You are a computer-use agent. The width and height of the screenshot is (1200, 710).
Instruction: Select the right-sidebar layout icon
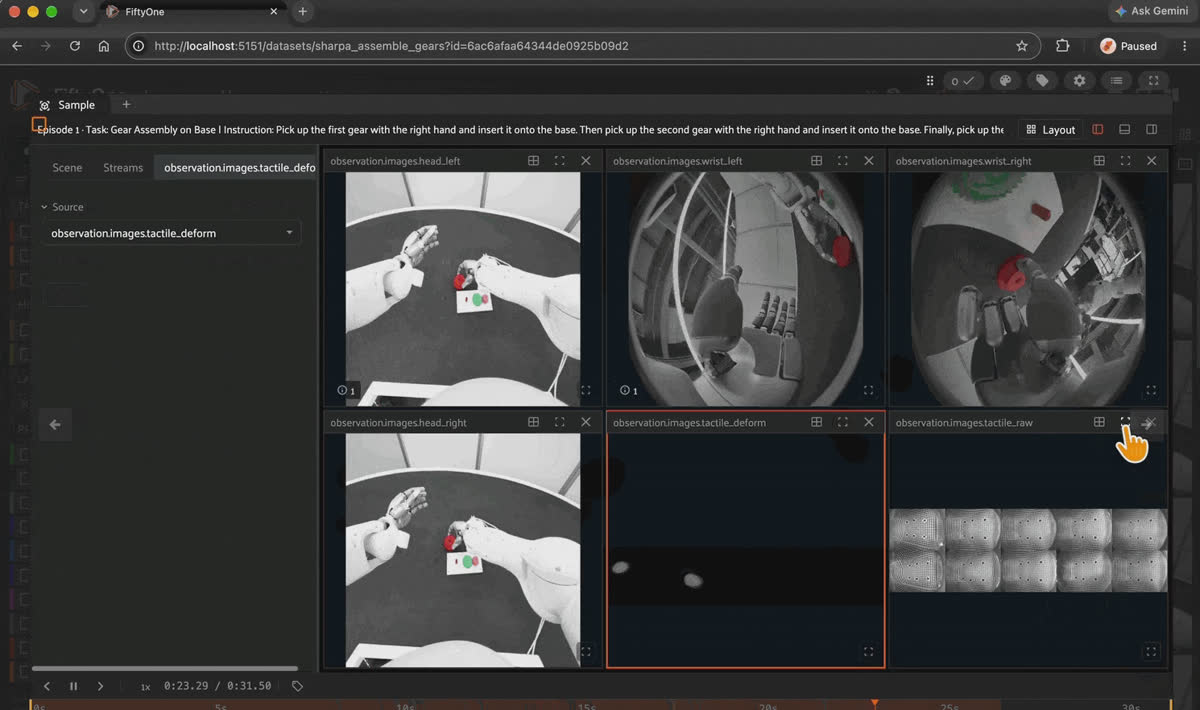(x=1152, y=129)
